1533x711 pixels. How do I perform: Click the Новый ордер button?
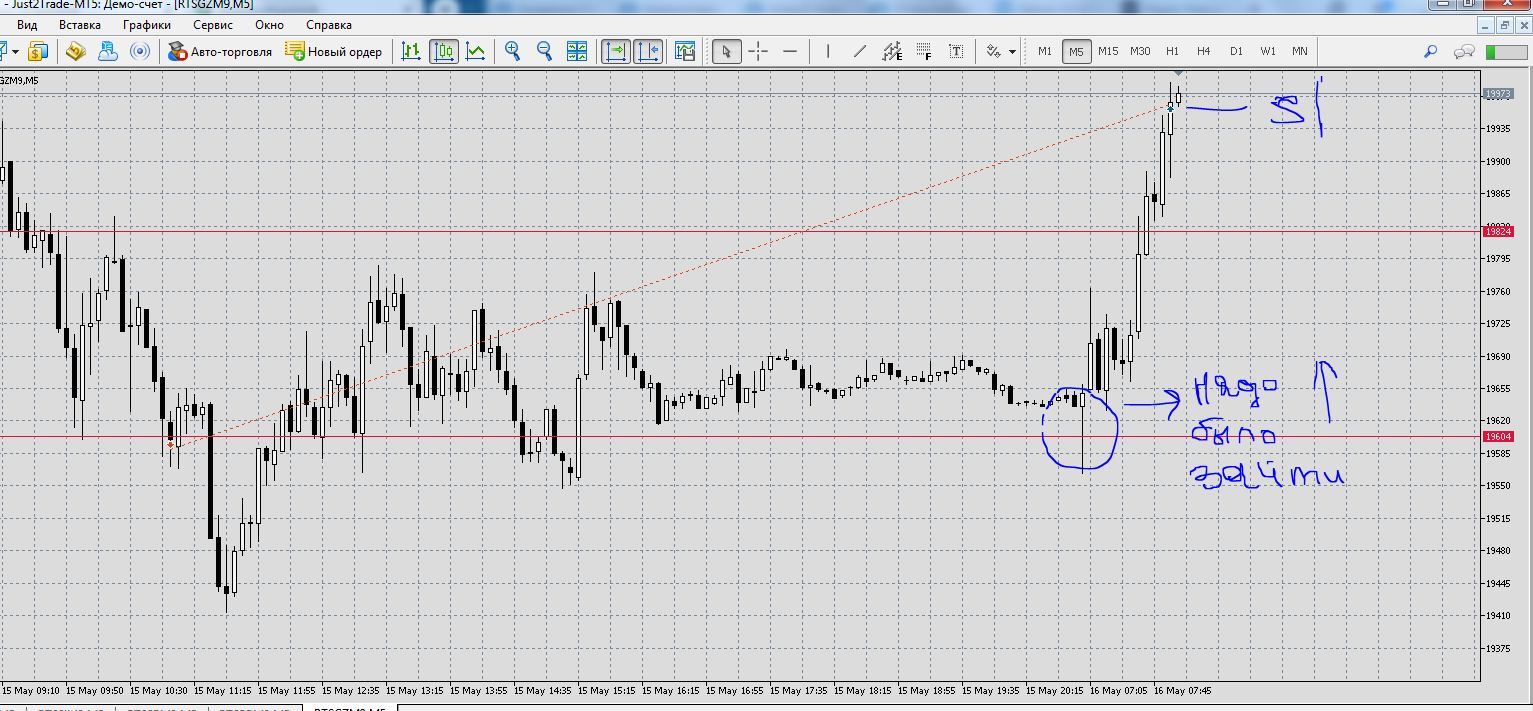click(x=333, y=51)
